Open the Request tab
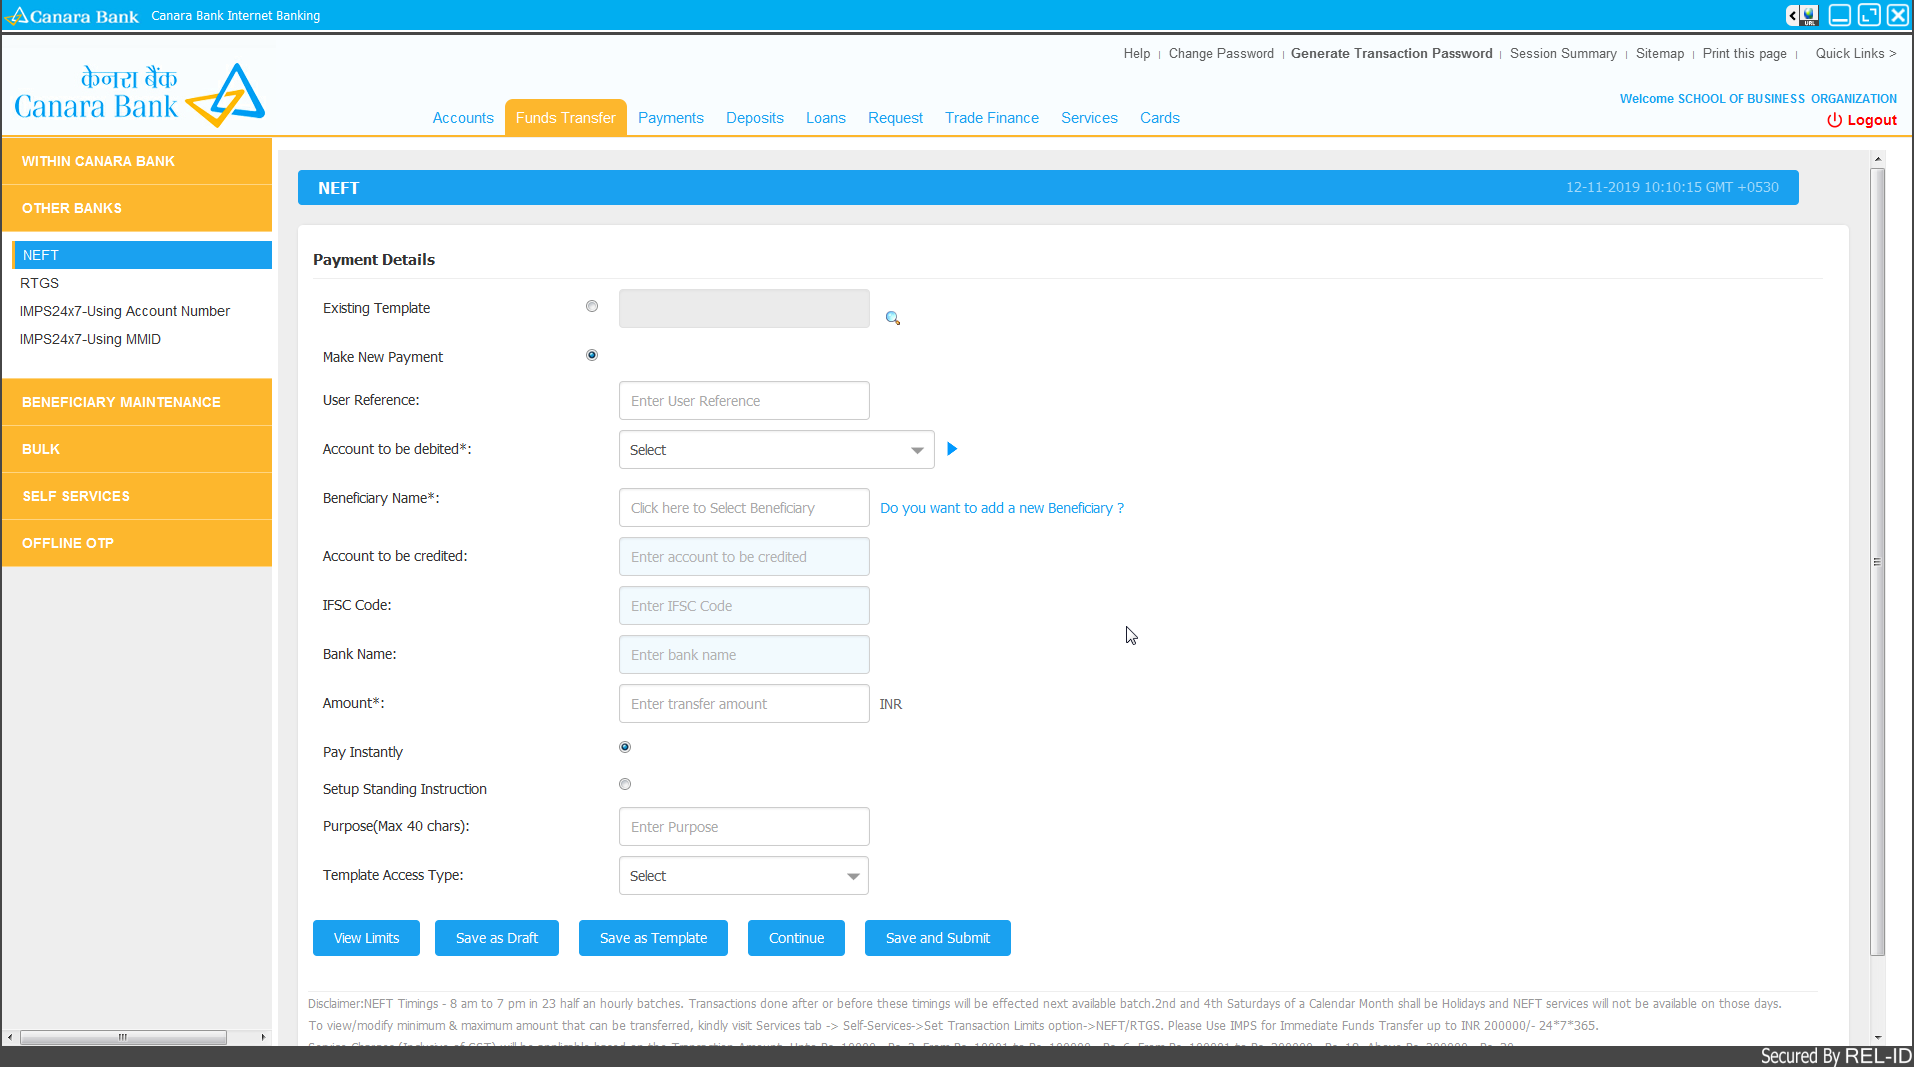This screenshot has height=1067, width=1914. click(x=895, y=118)
